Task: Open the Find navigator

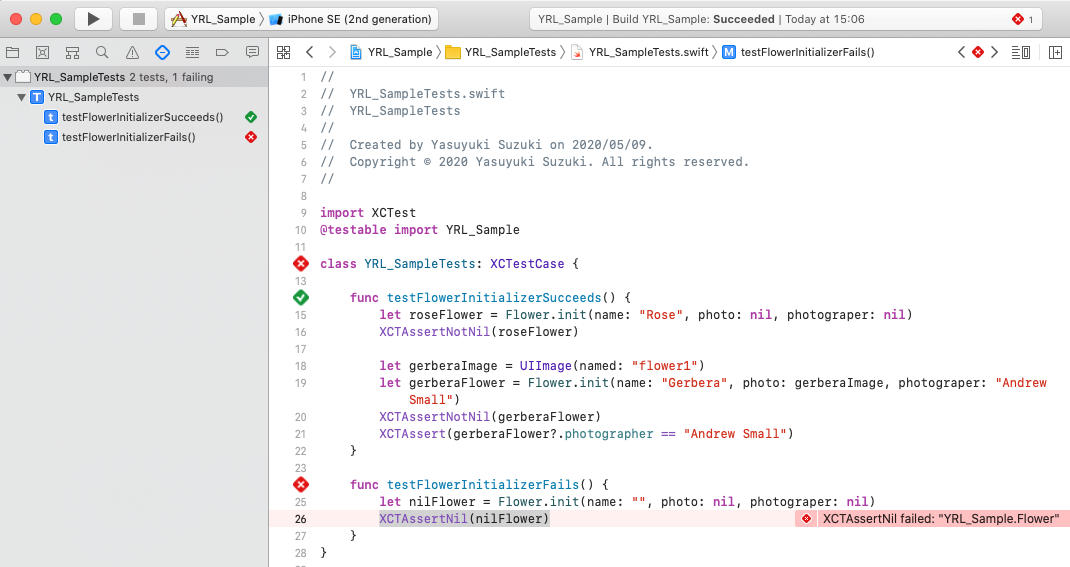Action: pos(102,53)
